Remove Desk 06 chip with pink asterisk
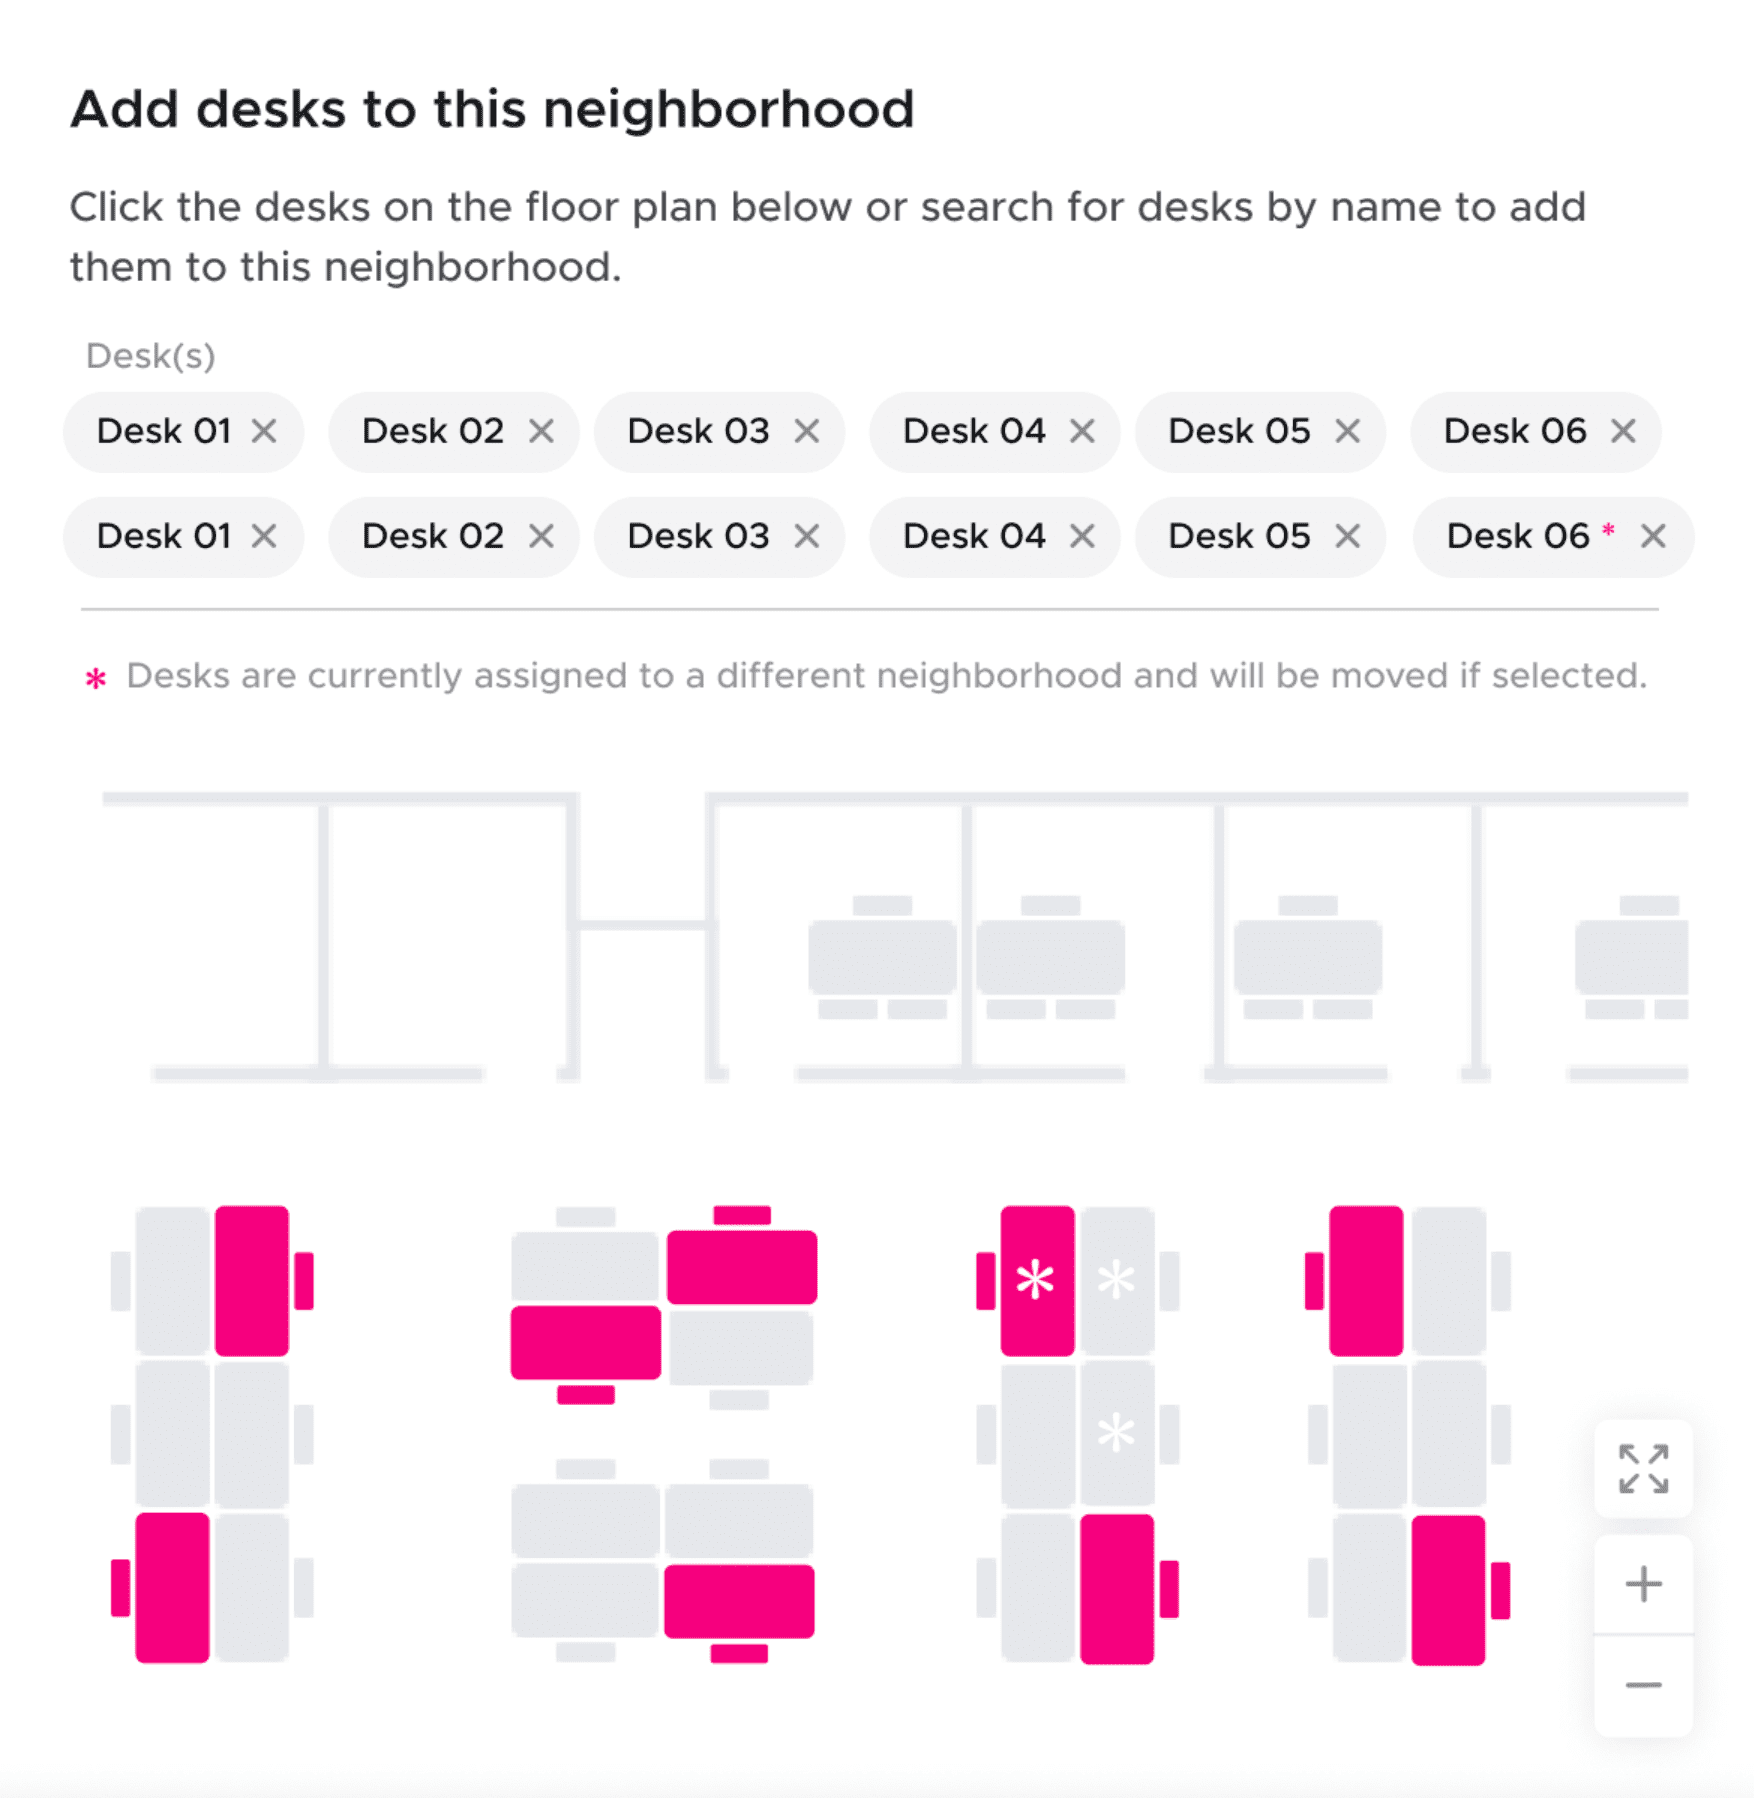The image size is (1754, 1798). 1653,536
